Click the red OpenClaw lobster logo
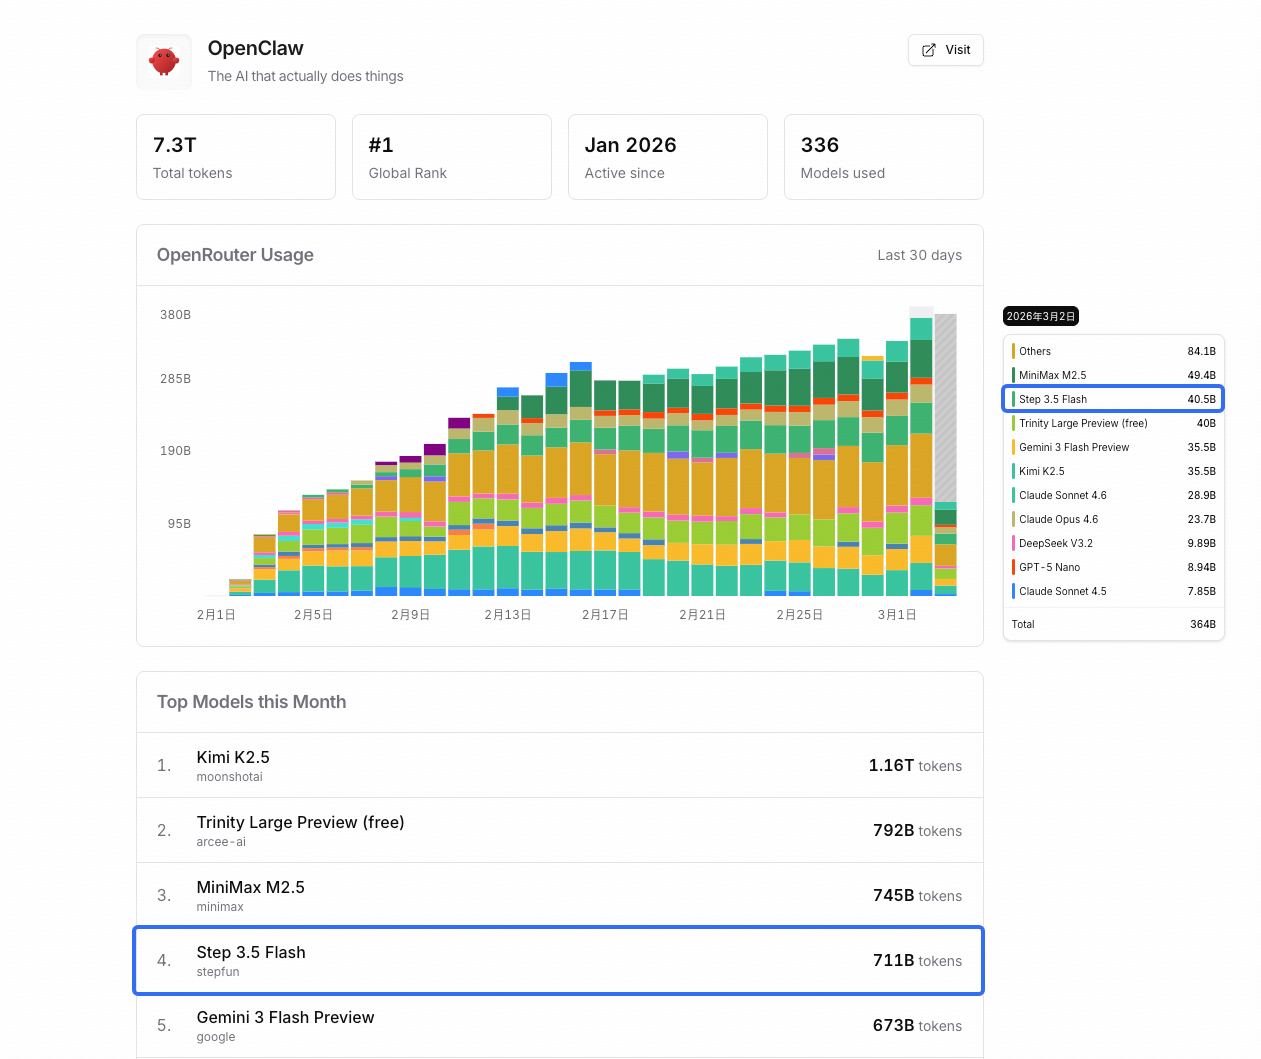 164,62
